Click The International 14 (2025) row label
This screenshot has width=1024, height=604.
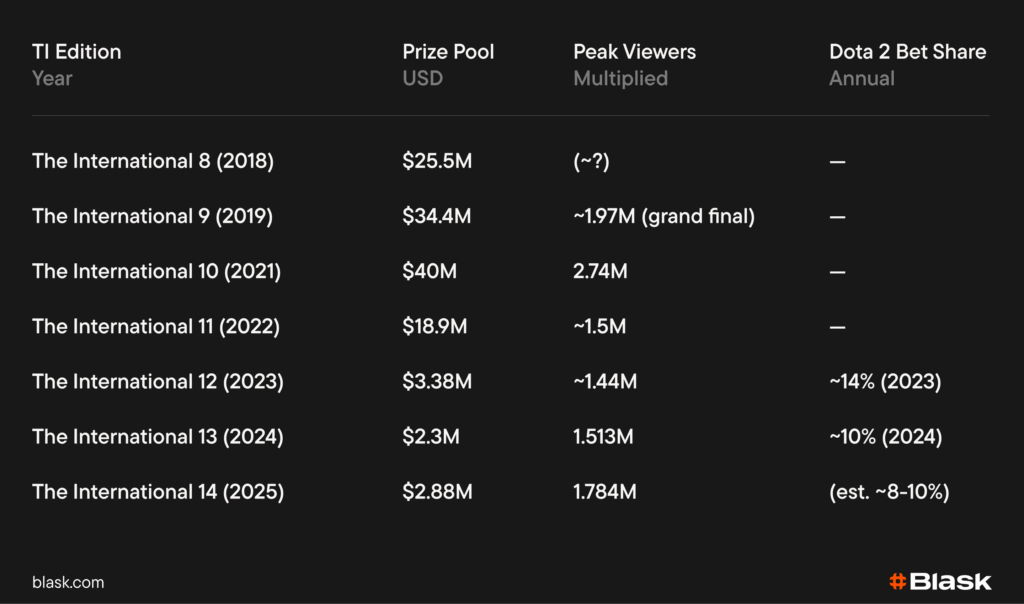click(158, 491)
